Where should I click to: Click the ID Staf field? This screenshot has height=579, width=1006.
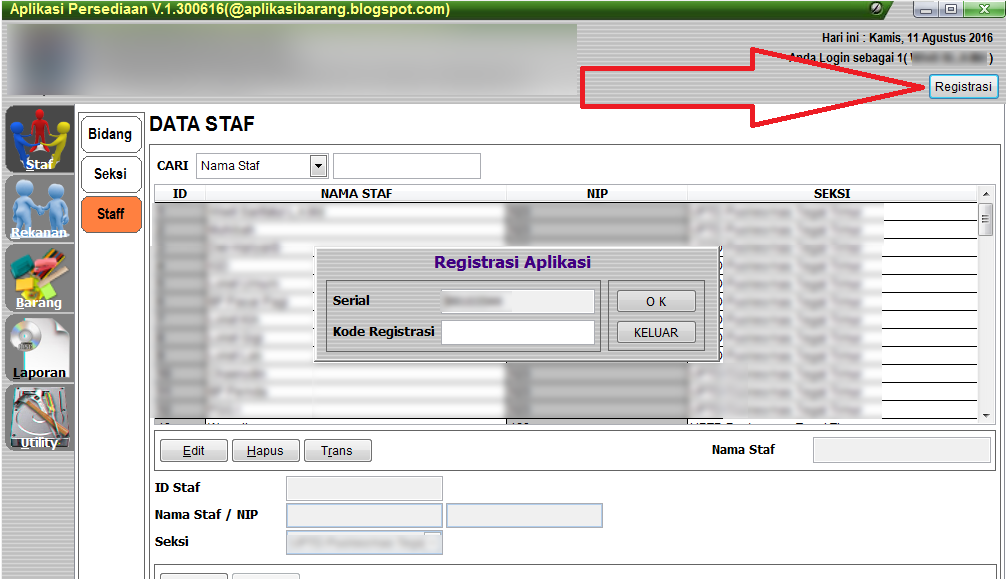(x=364, y=488)
